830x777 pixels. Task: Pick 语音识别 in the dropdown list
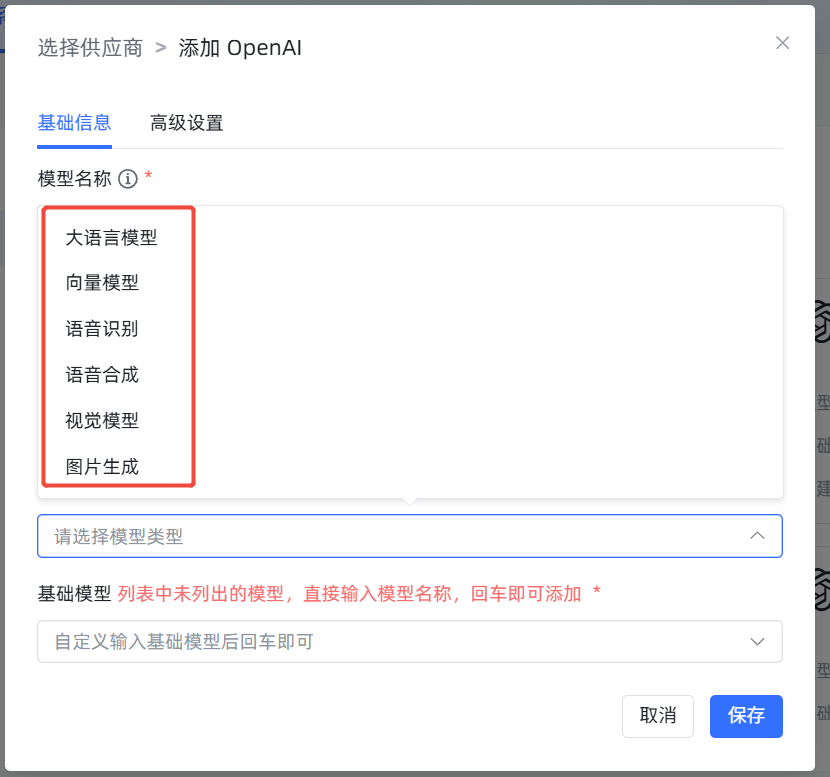(x=102, y=329)
